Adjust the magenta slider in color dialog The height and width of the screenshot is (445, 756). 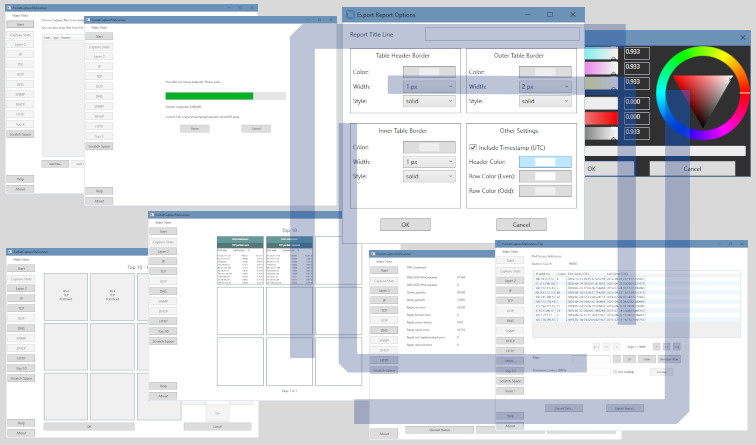tap(601, 68)
